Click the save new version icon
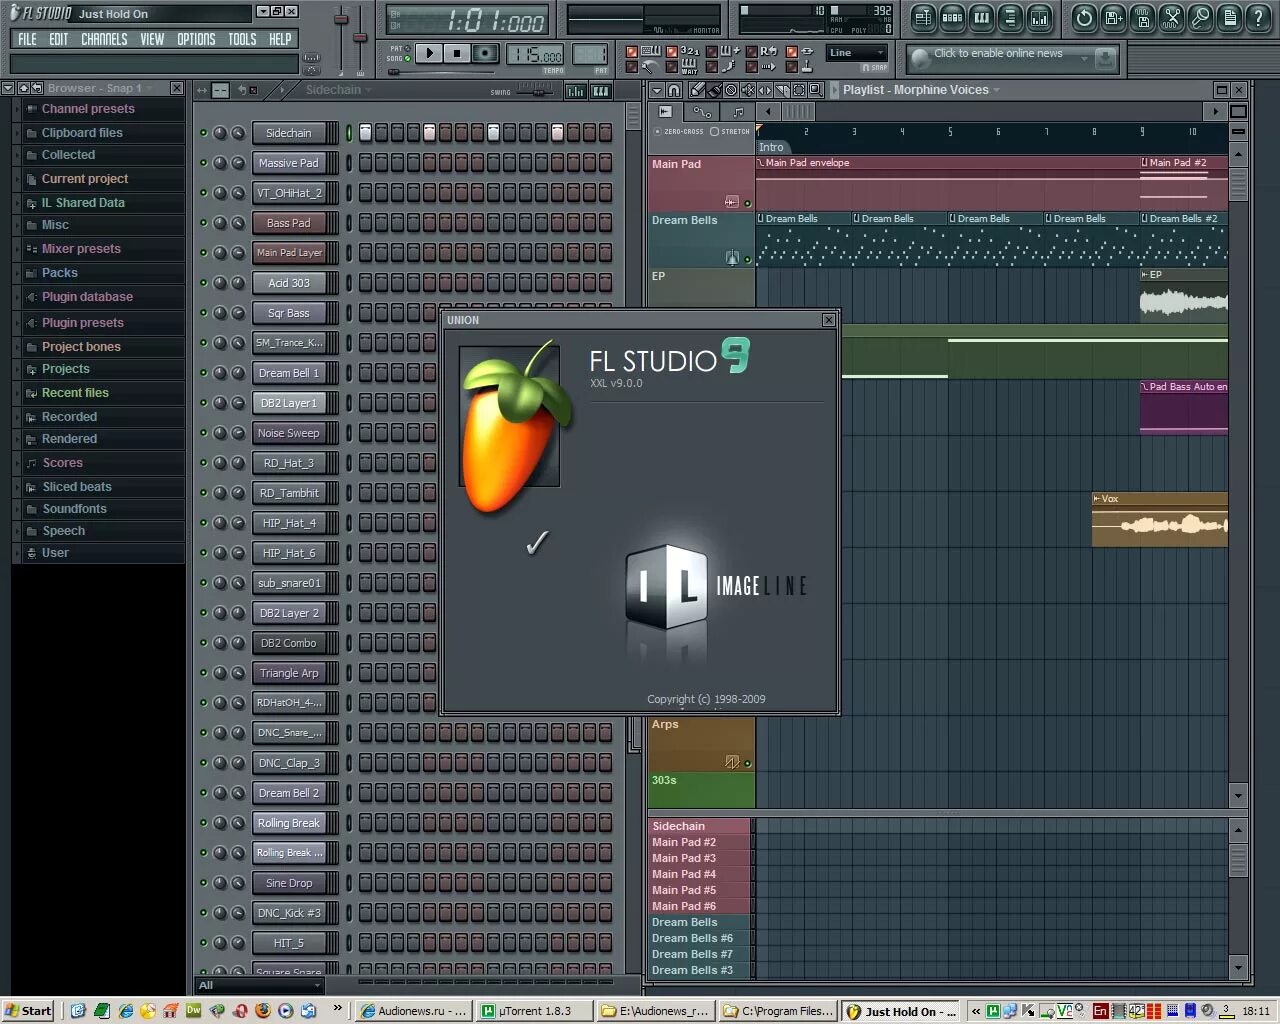1280x1024 pixels. pyautogui.click(x=1113, y=17)
